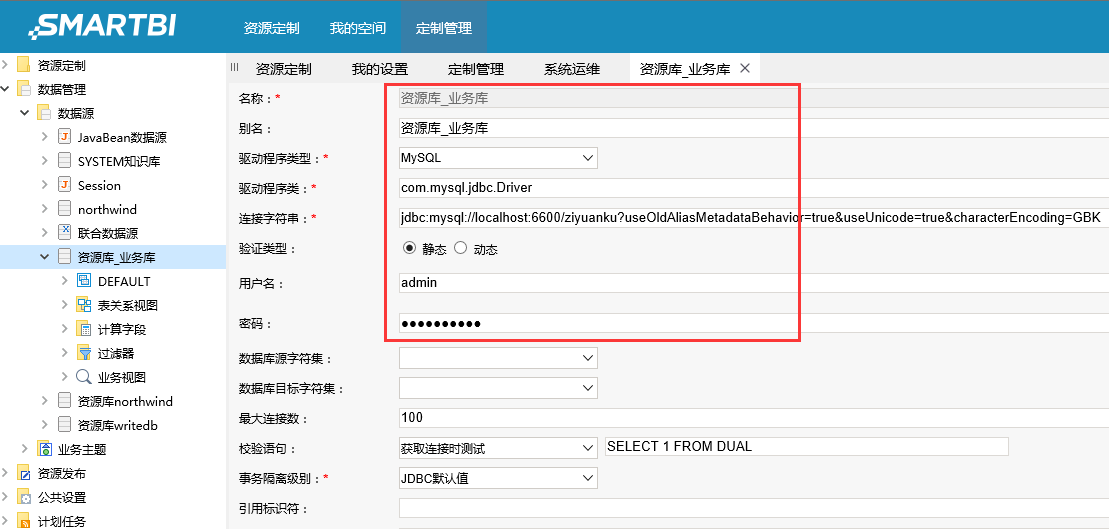Expand the DEFAULT tree node
Screen dimensions: 1109x529
pyautogui.click(x=64, y=281)
